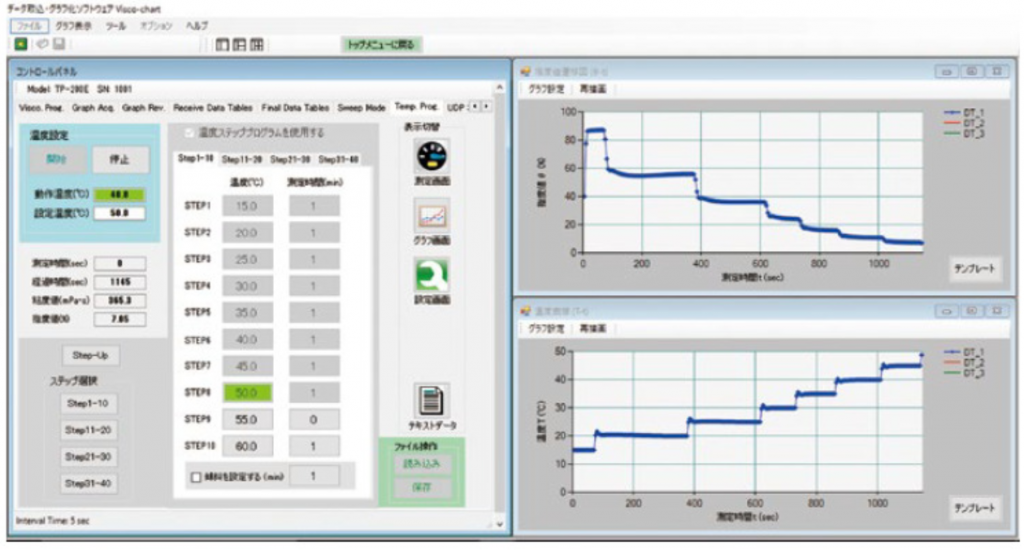The height and width of the screenshot is (550, 1024).
Task: Switch to the Step11-20 tab
Action: [x=242, y=159]
